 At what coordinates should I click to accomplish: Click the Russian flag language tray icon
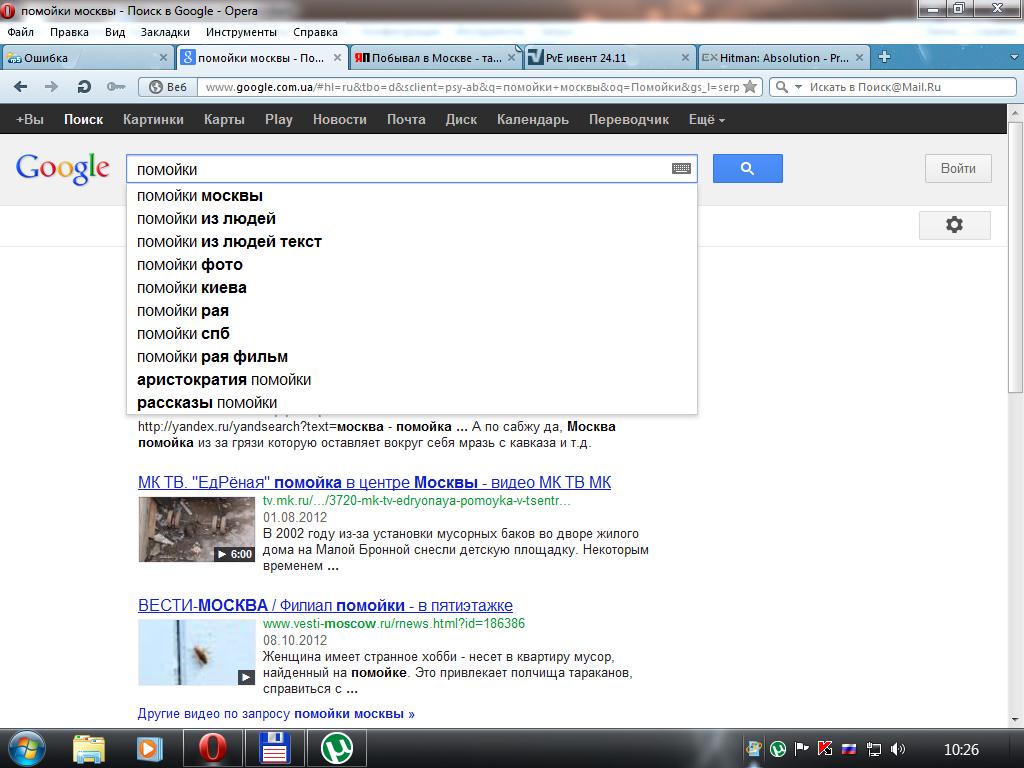(x=849, y=749)
